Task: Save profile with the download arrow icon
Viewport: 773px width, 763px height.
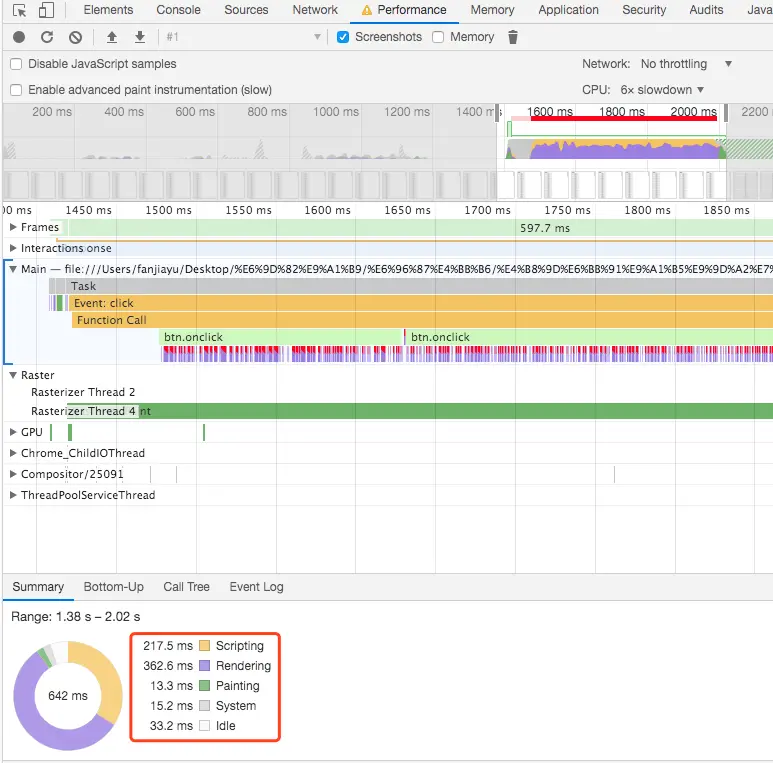Action: tap(140, 37)
